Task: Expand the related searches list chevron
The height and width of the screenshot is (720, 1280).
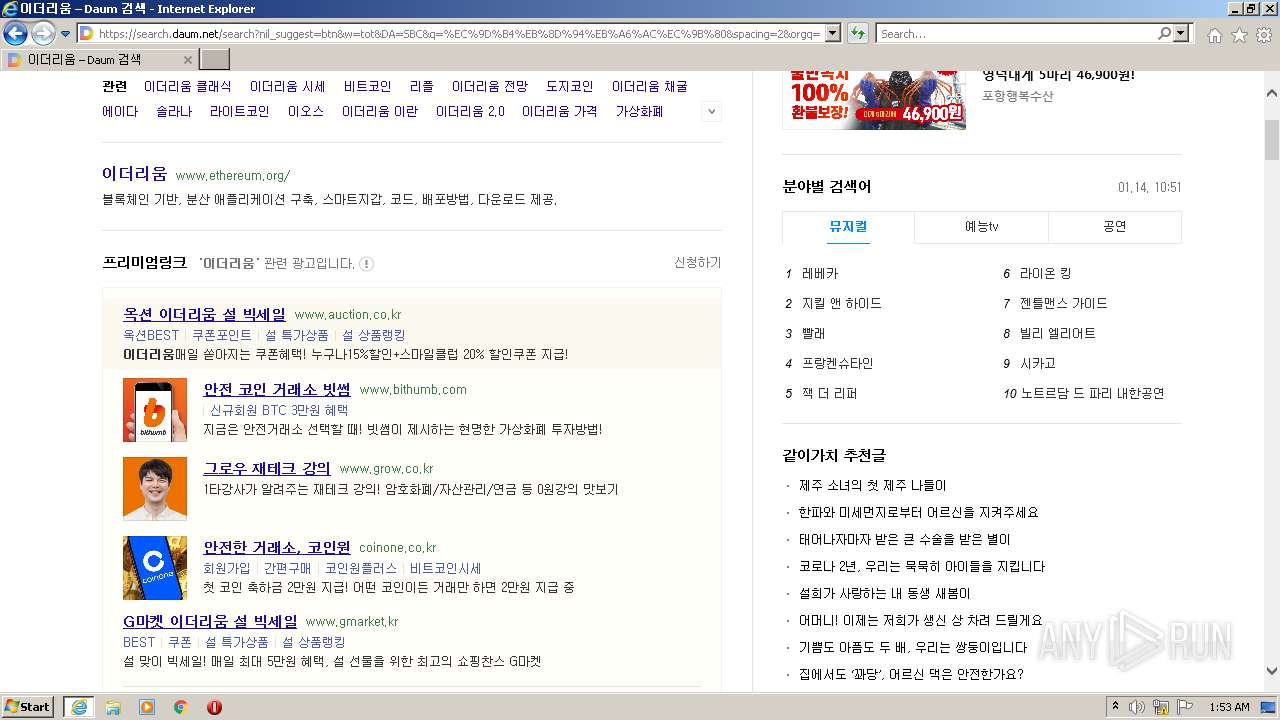Action: 712,112
